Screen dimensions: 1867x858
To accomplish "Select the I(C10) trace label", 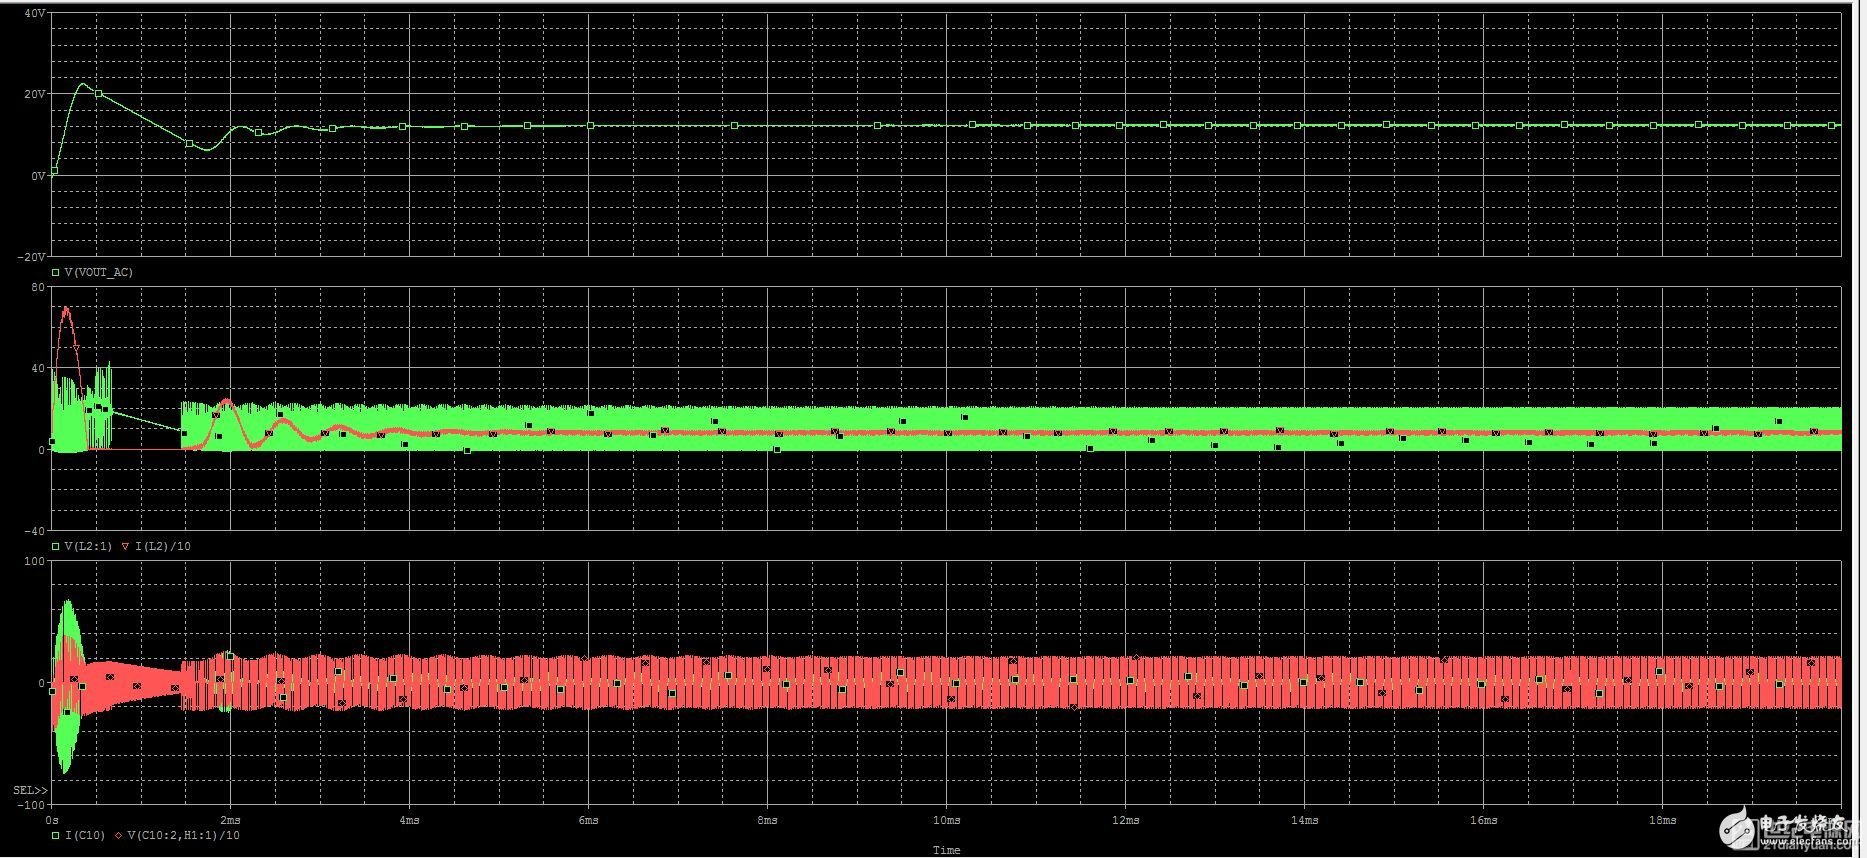I will 84,835.
